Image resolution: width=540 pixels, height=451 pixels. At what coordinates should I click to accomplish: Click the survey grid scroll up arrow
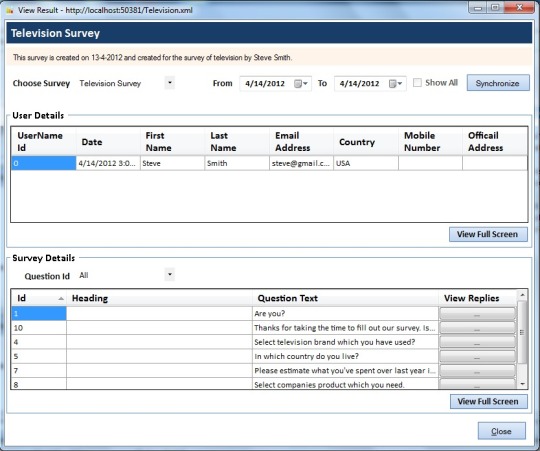tap(522, 295)
